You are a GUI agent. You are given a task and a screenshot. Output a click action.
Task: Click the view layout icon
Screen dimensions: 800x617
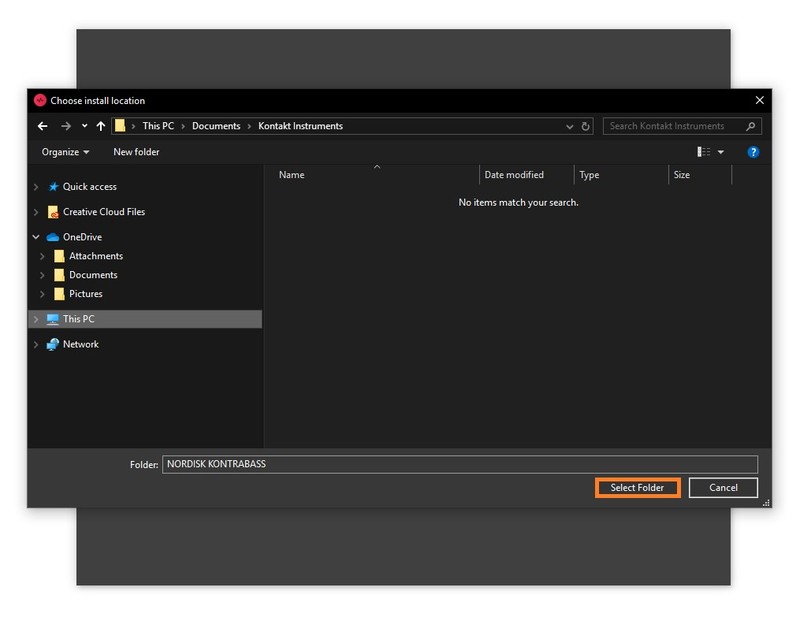point(704,152)
